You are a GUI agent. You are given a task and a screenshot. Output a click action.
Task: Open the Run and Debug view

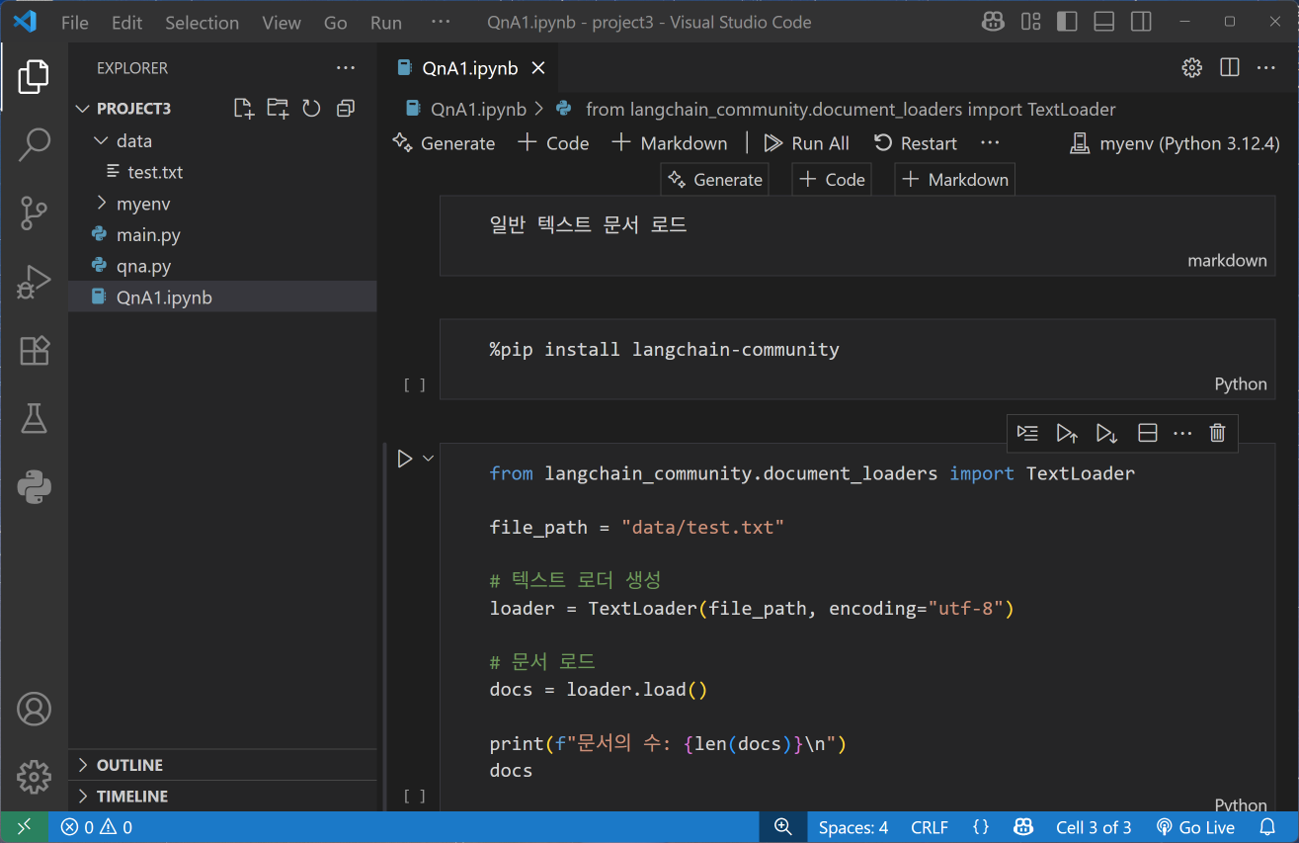coord(34,282)
